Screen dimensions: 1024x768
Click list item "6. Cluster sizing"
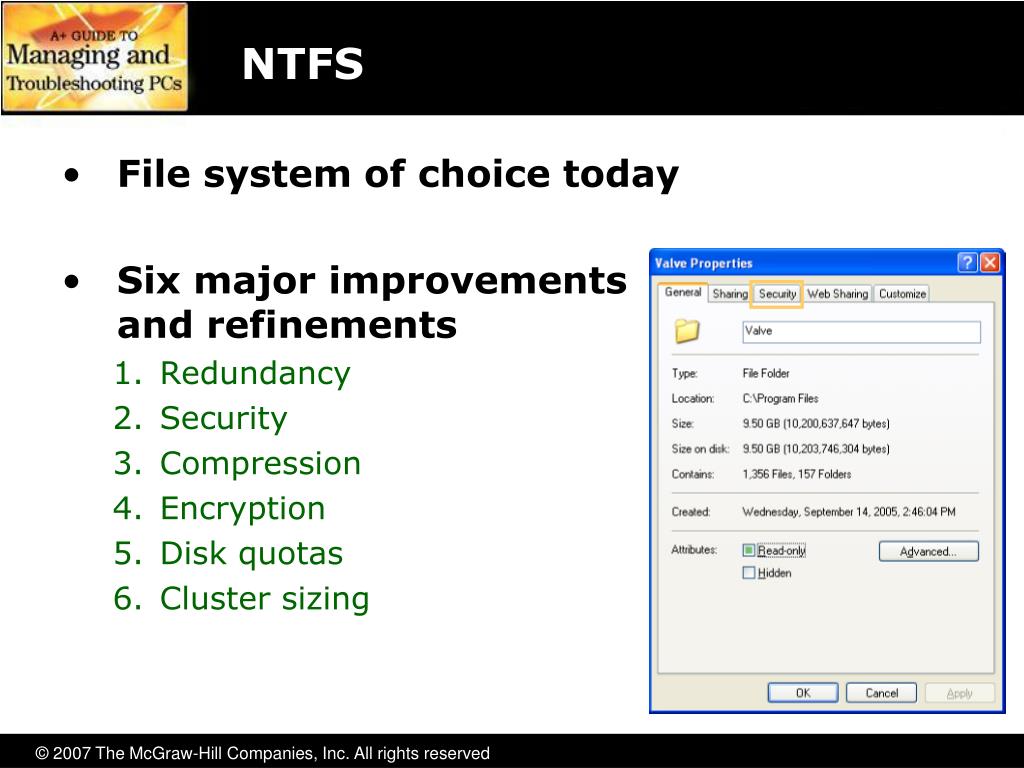click(242, 599)
